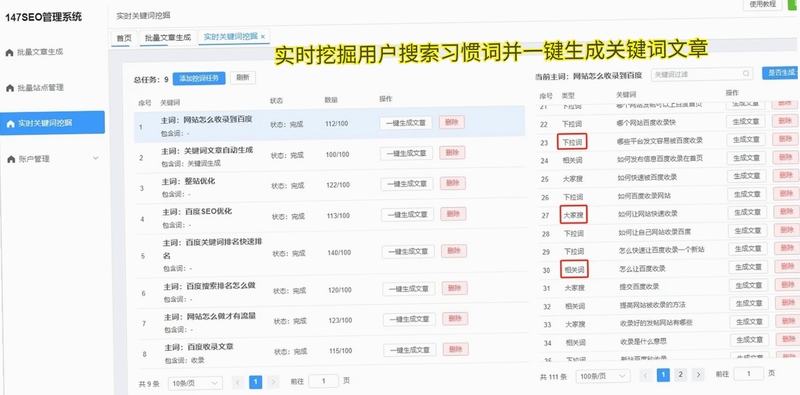The image size is (800, 395).
Task: Select keyword 怎么快速让百度收录一个新站
Action: [x=661, y=251]
